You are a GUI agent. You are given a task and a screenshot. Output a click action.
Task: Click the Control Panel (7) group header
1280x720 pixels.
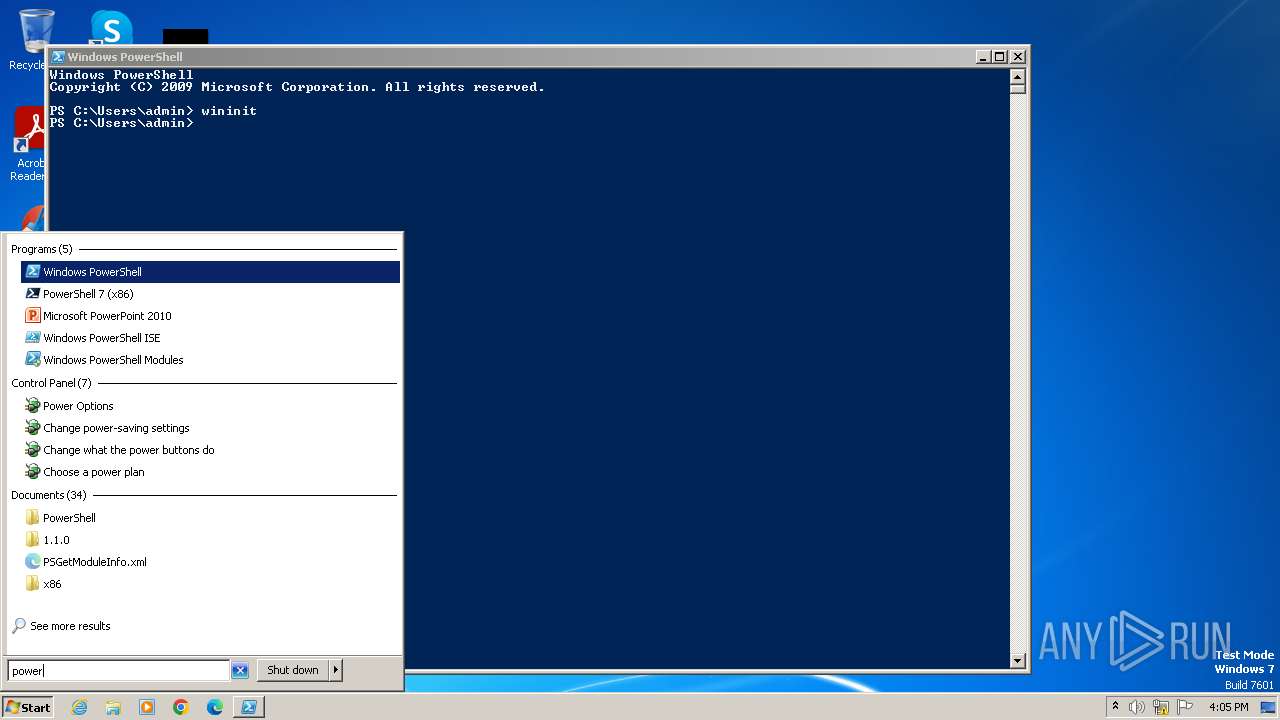[x=51, y=383]
